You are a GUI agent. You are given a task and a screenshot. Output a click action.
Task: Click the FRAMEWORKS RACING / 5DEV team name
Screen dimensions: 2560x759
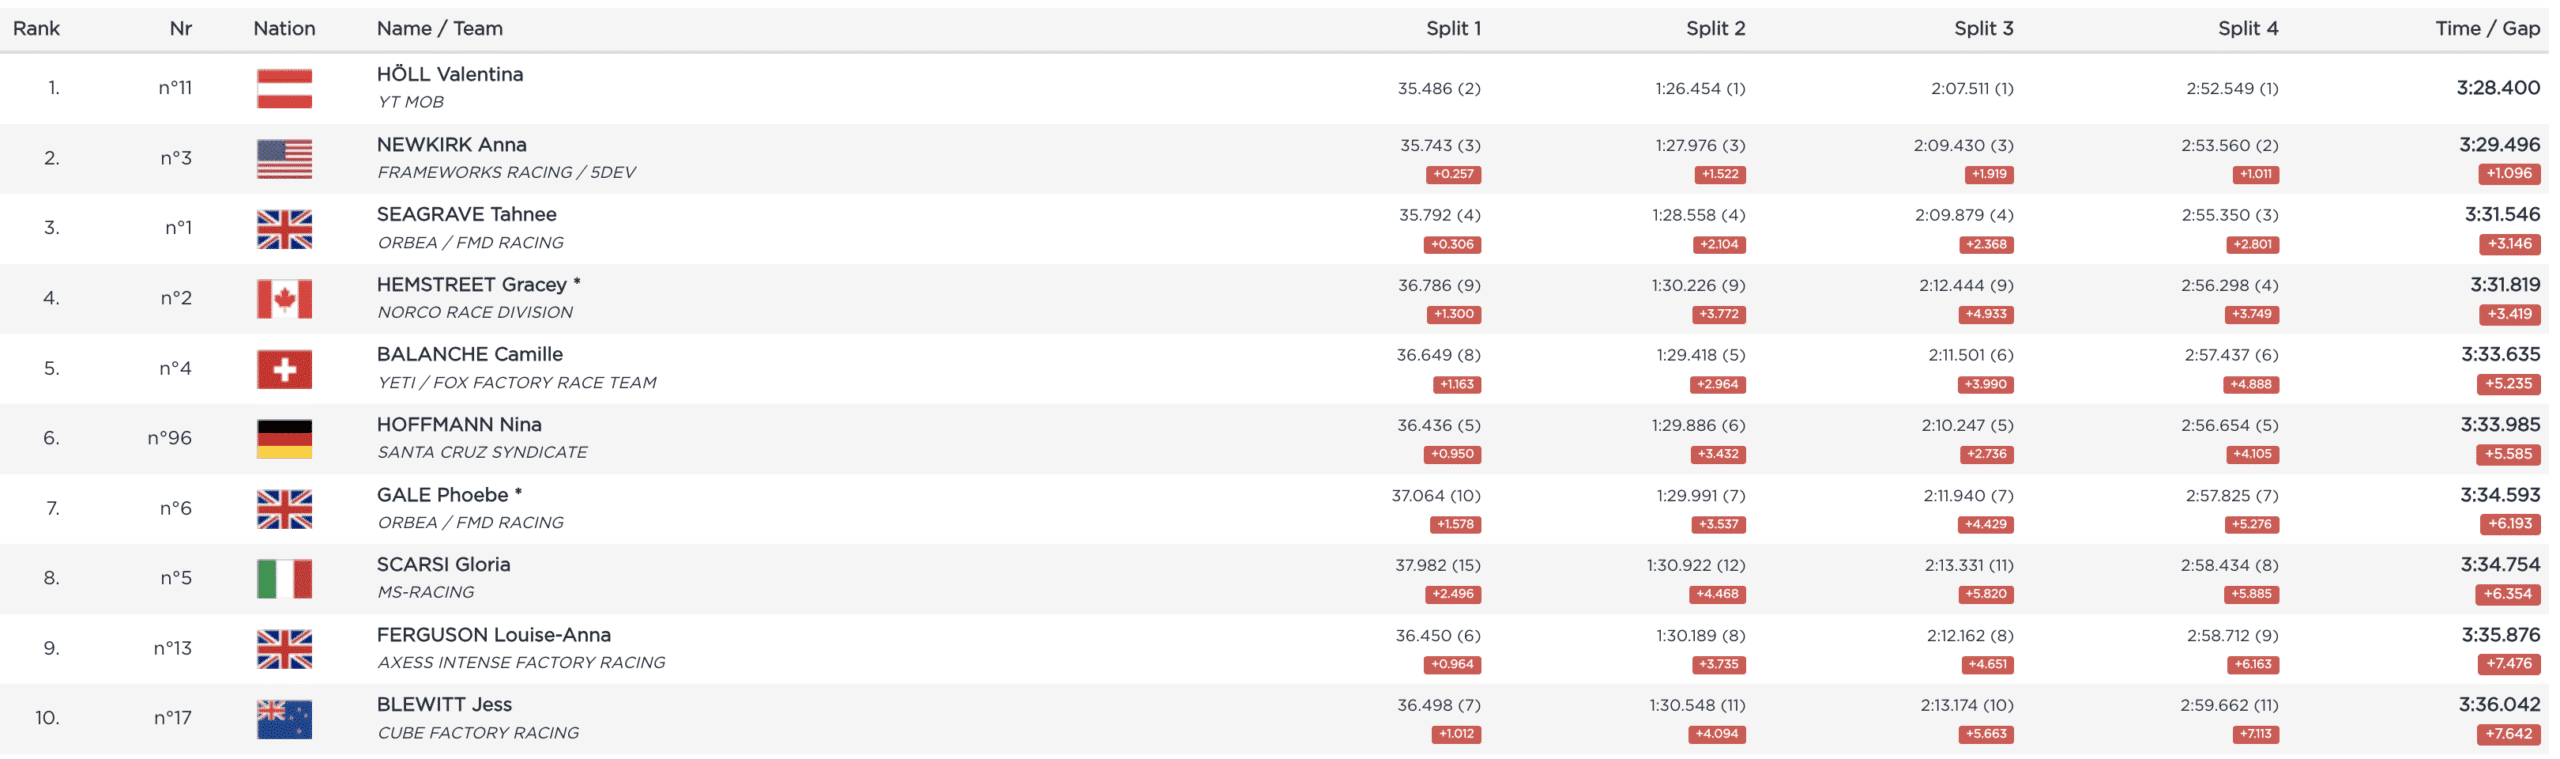point(506,173)
